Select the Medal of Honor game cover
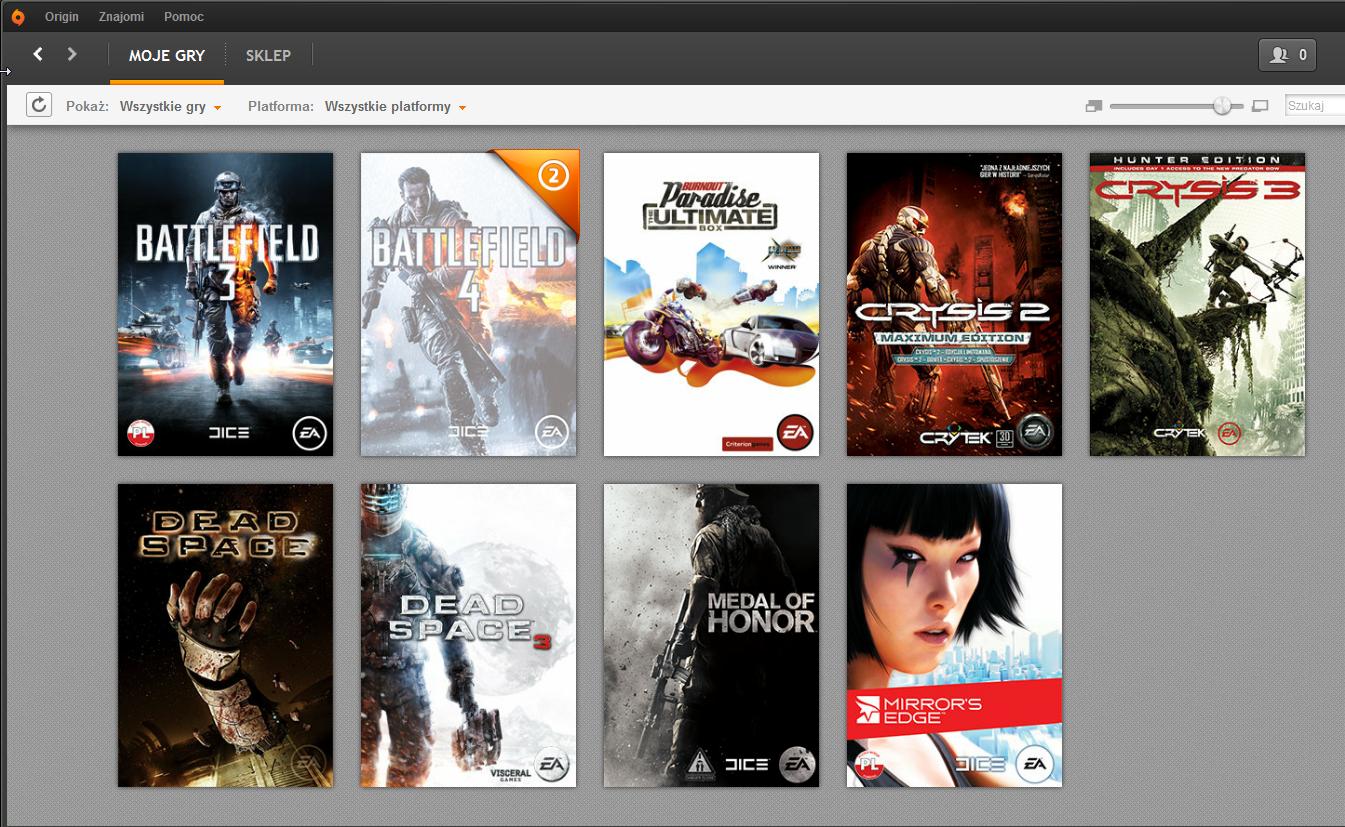Viewport: 1345px width, 827px height. pyautogui.click(x=711, y=636)
